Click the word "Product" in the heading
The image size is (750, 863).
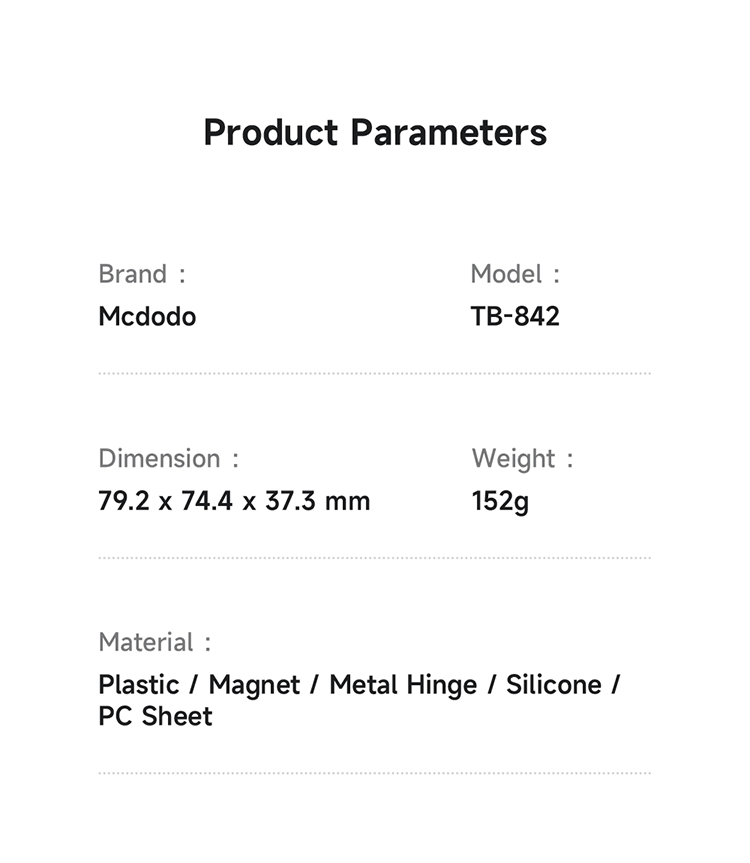tap(271, 133)
